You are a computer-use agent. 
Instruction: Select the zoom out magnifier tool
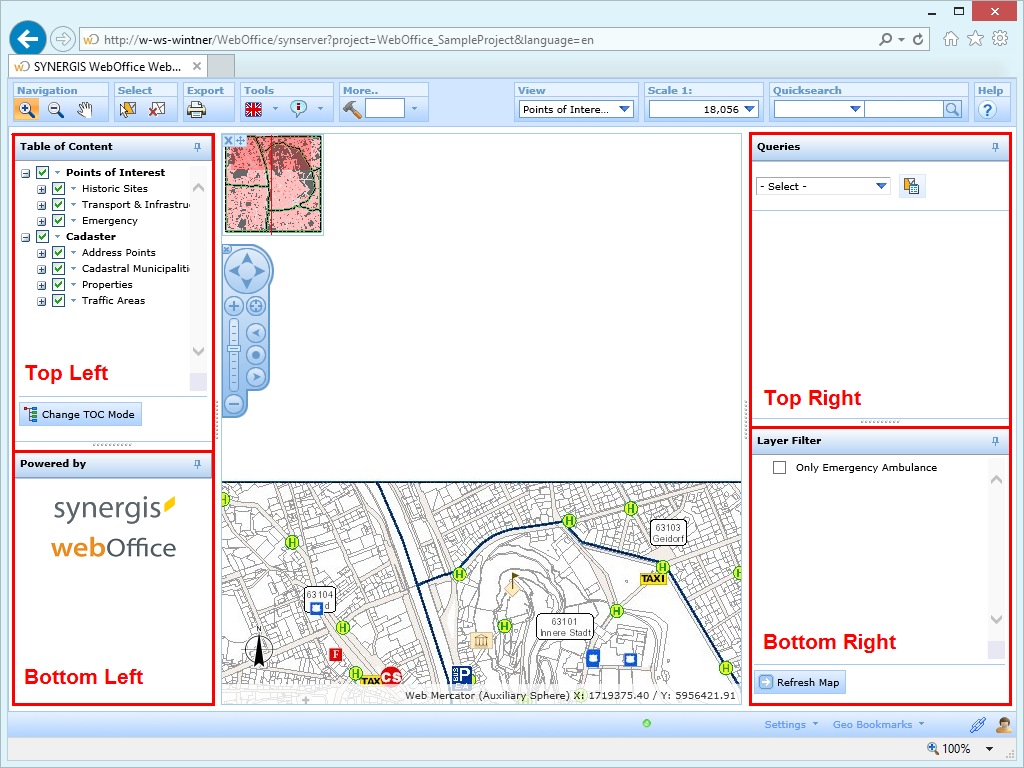56,109
